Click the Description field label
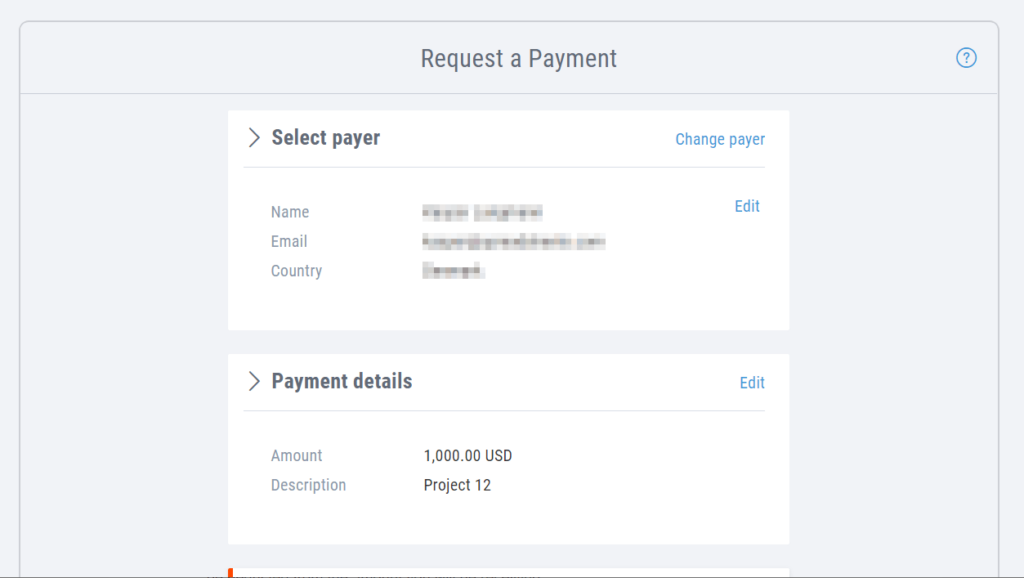Viewport: 1024px width, 578px height. [x=308, y=485]
